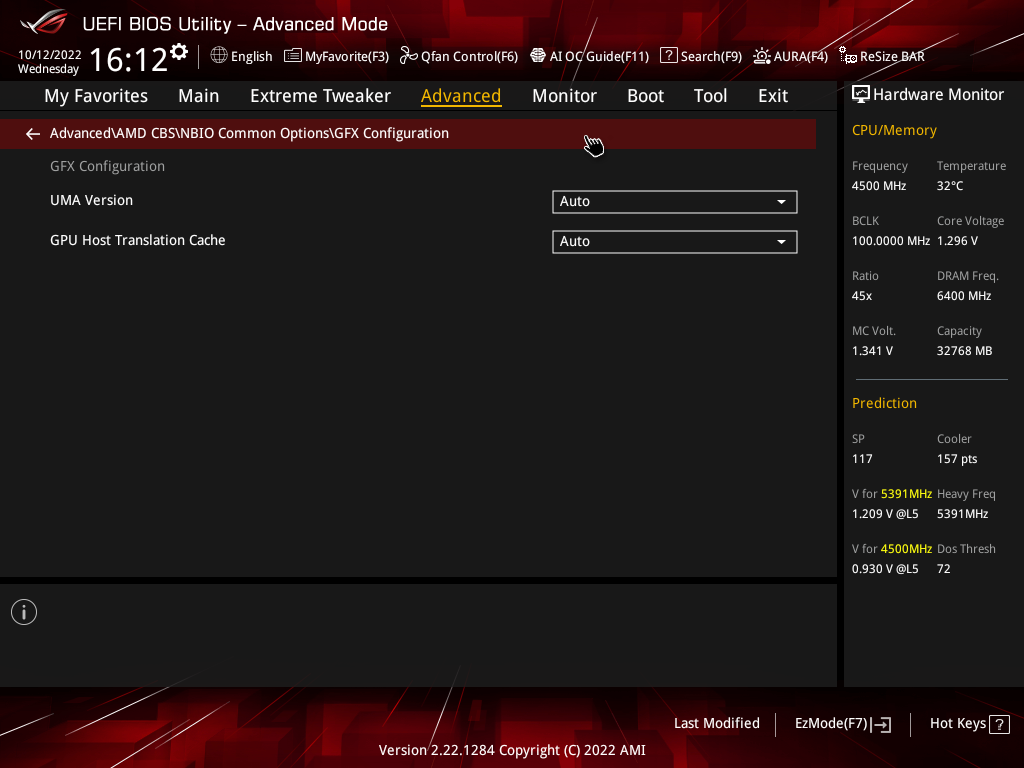Click the 100.0000 MHz BCLK value
Viewport: 1024px width, 768px height.
(891, 241)
